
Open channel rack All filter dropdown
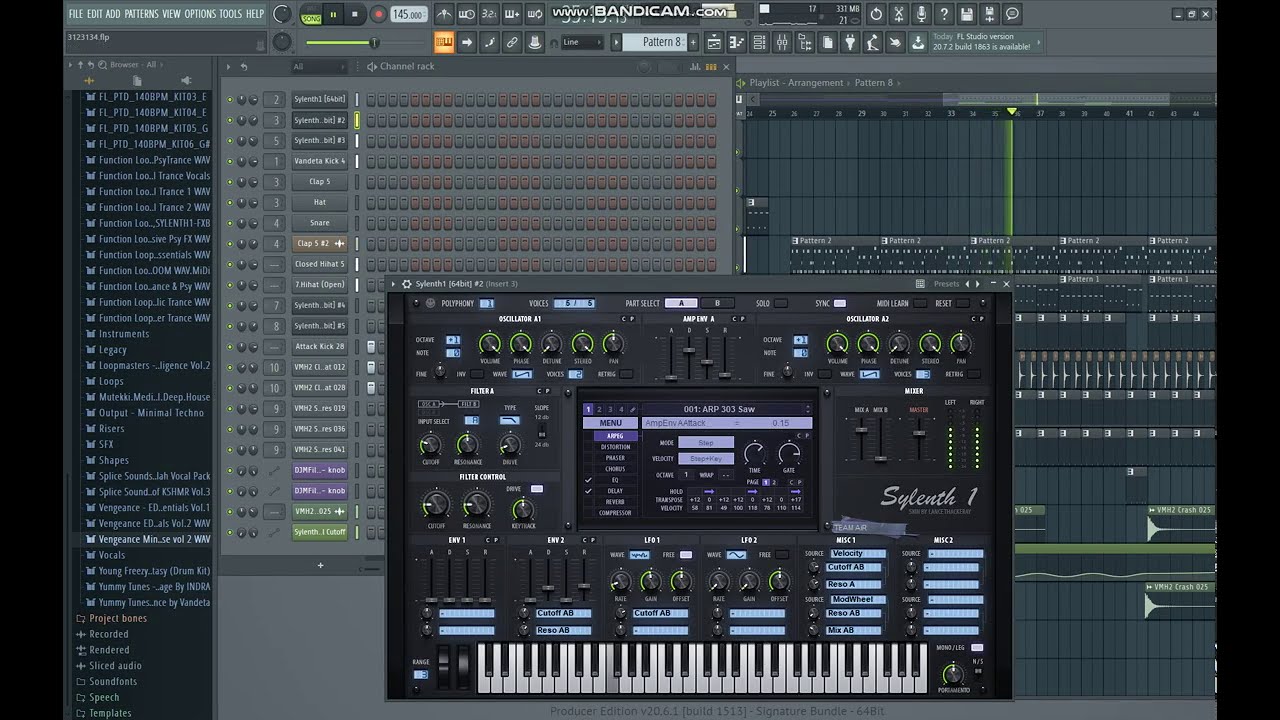click(x=320, y=67)
